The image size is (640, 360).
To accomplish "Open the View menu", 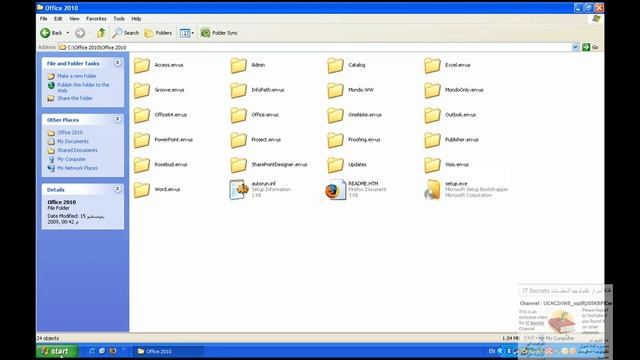I will click(74, 19).
